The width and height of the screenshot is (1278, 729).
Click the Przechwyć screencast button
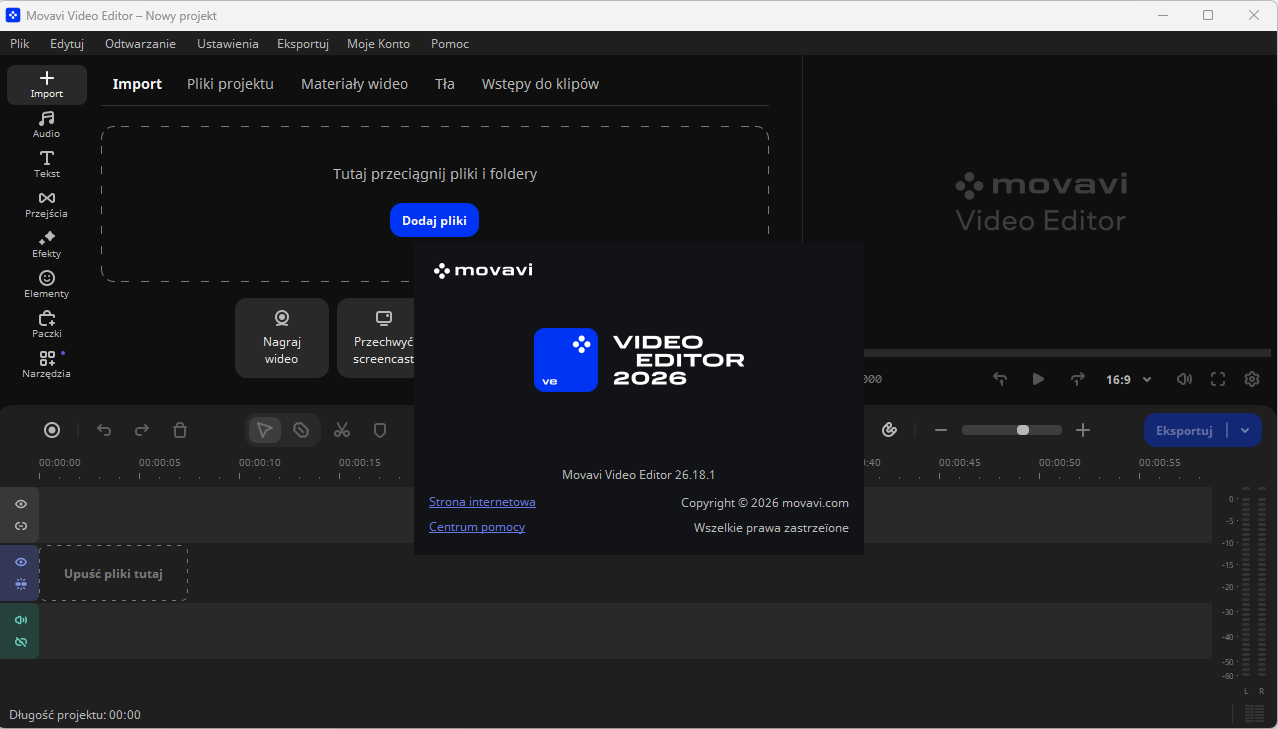(x=376, y=338)
